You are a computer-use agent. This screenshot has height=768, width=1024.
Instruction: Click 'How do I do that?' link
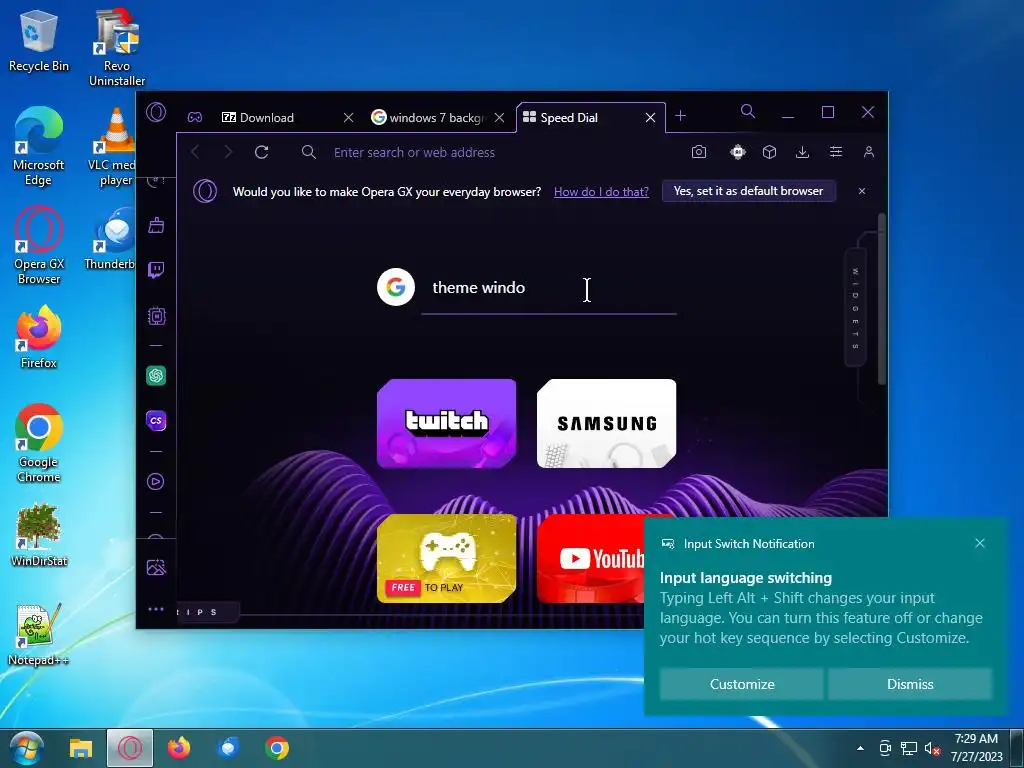tap(601, 191)
